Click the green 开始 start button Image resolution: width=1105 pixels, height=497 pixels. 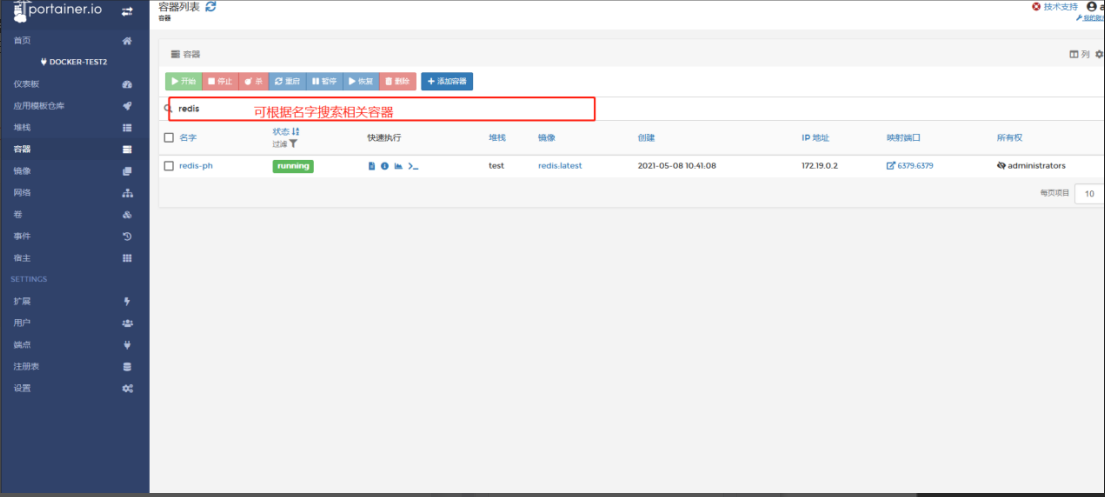pyautogui.click(x=183, y=81)
